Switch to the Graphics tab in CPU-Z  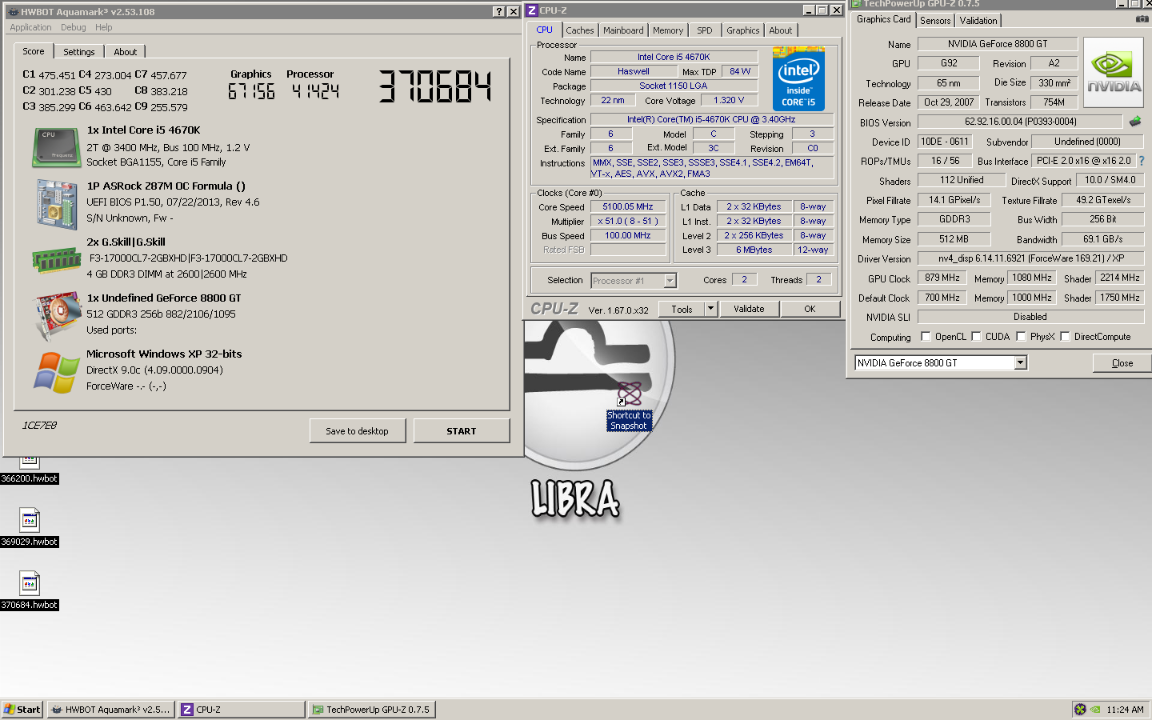click(743, 30)
